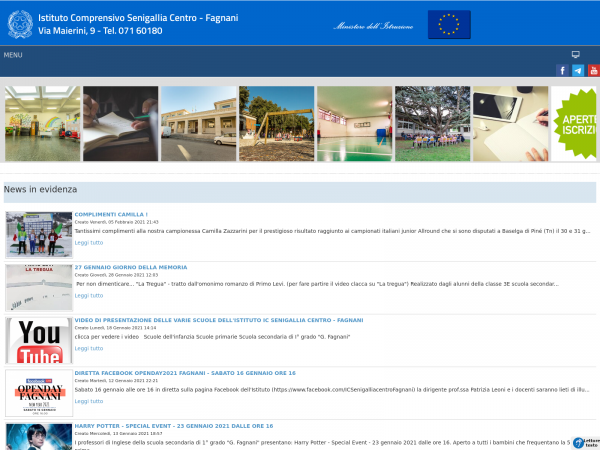Open the Telegram channel icon
Viewport: 600px width, 450px height.
click(578, 71)
